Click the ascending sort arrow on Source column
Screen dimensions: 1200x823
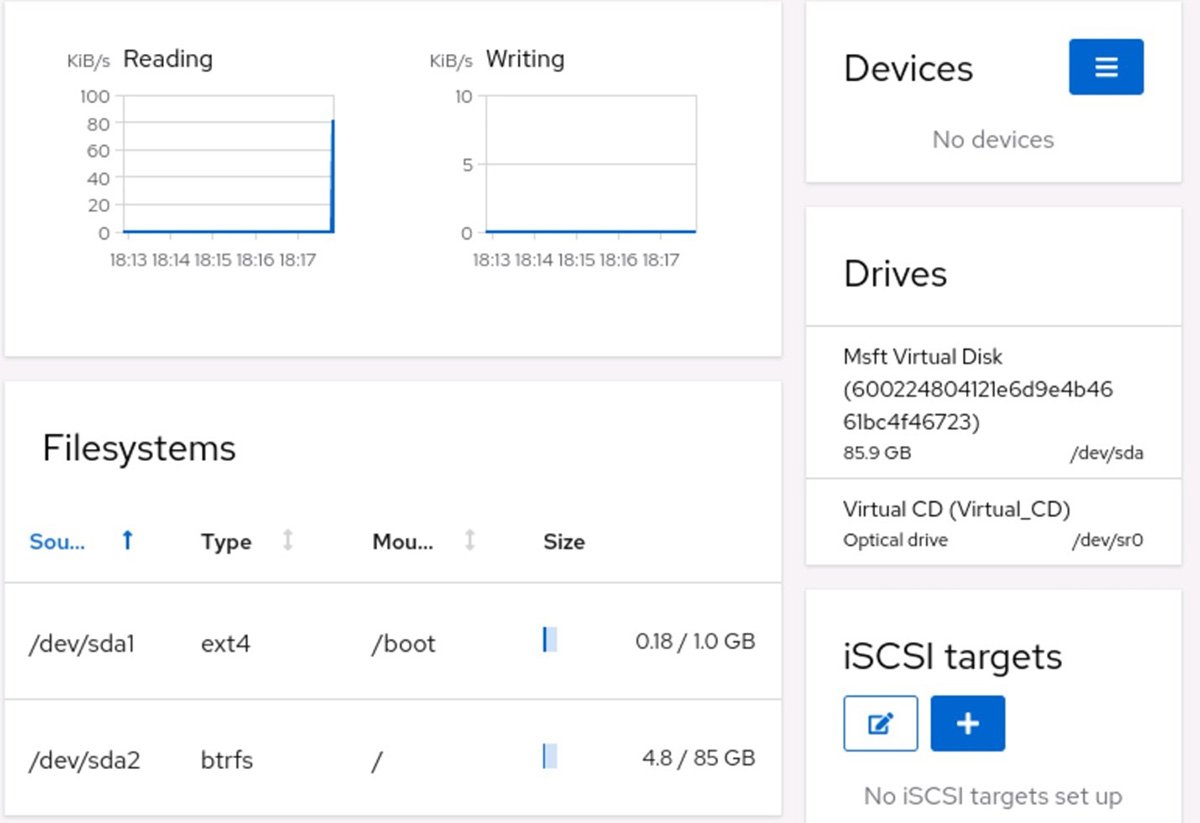[127, 541]
